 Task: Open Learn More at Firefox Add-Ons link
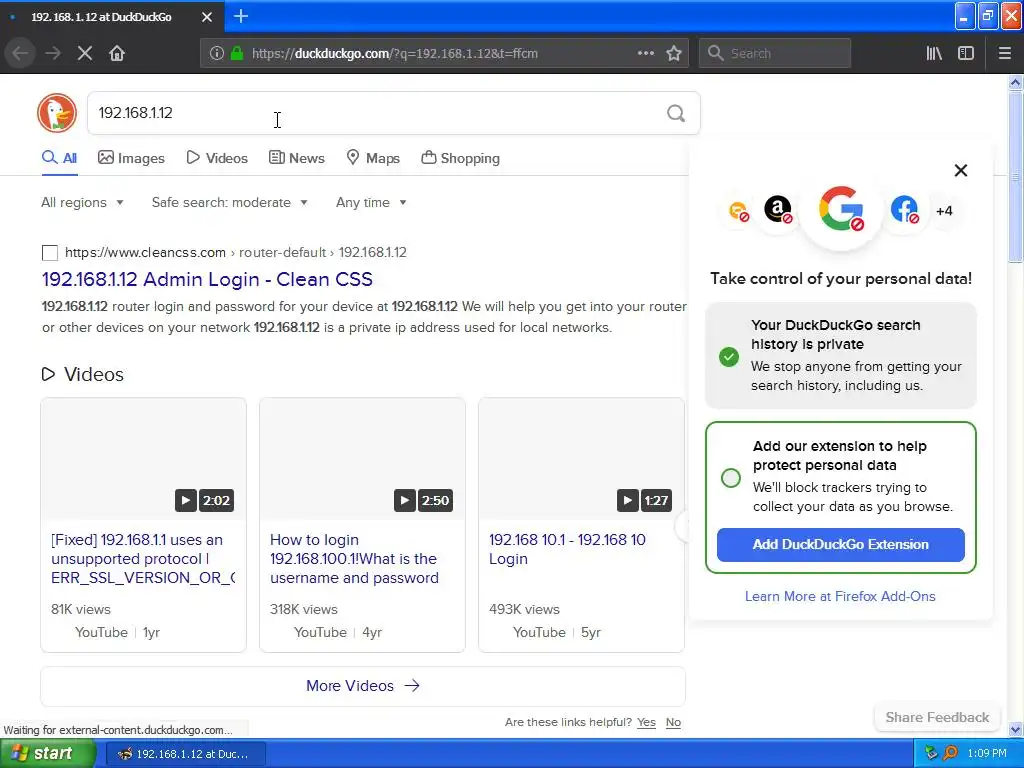(840, 596)
